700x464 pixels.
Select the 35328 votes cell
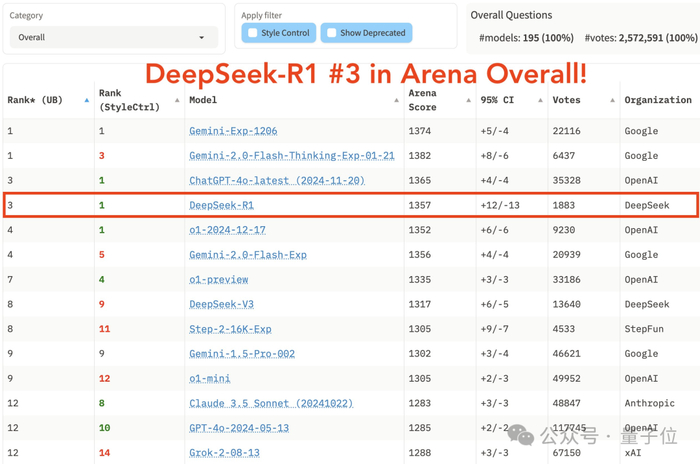pos(567,180)
